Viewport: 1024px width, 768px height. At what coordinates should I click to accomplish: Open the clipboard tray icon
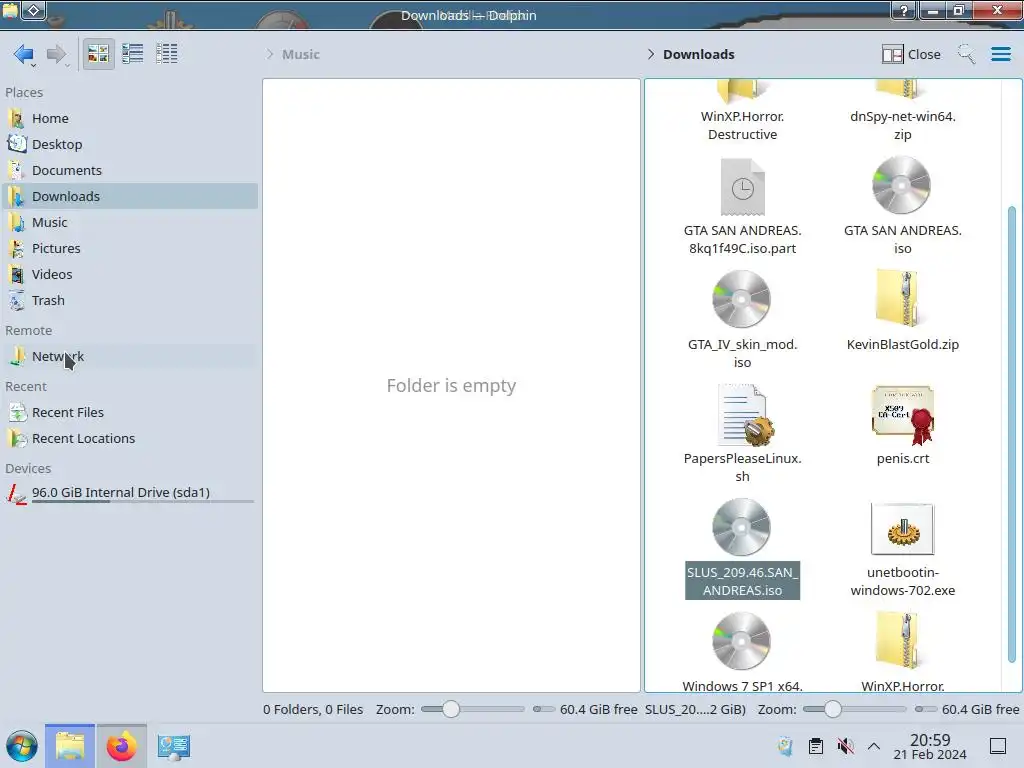point(816,746)
